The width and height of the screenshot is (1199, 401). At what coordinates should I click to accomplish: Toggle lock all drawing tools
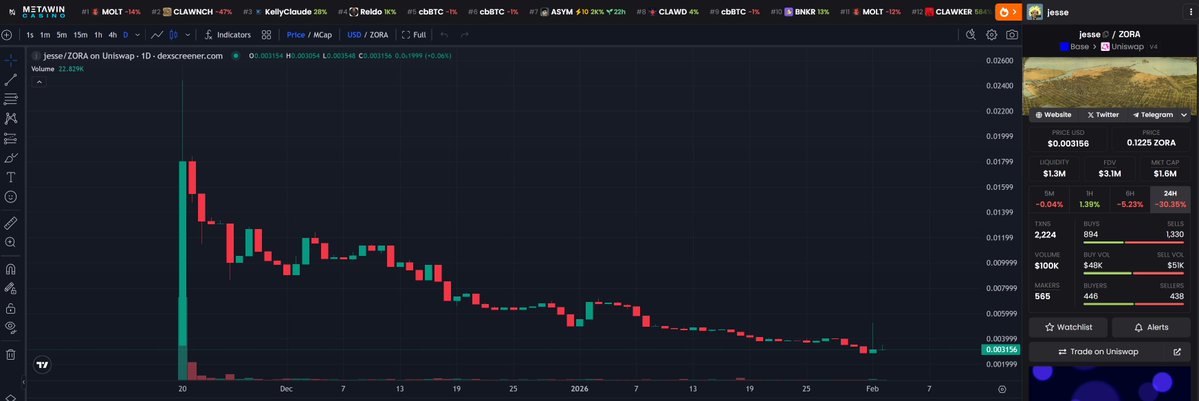coord(11,308)
